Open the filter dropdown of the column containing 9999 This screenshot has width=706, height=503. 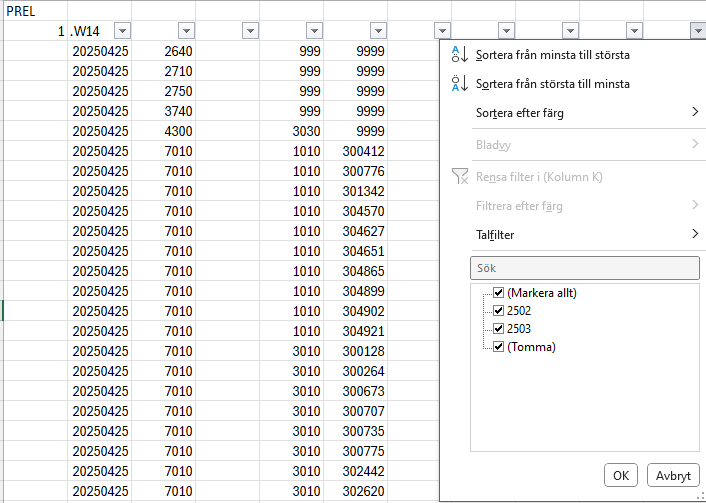click(378, 31)
